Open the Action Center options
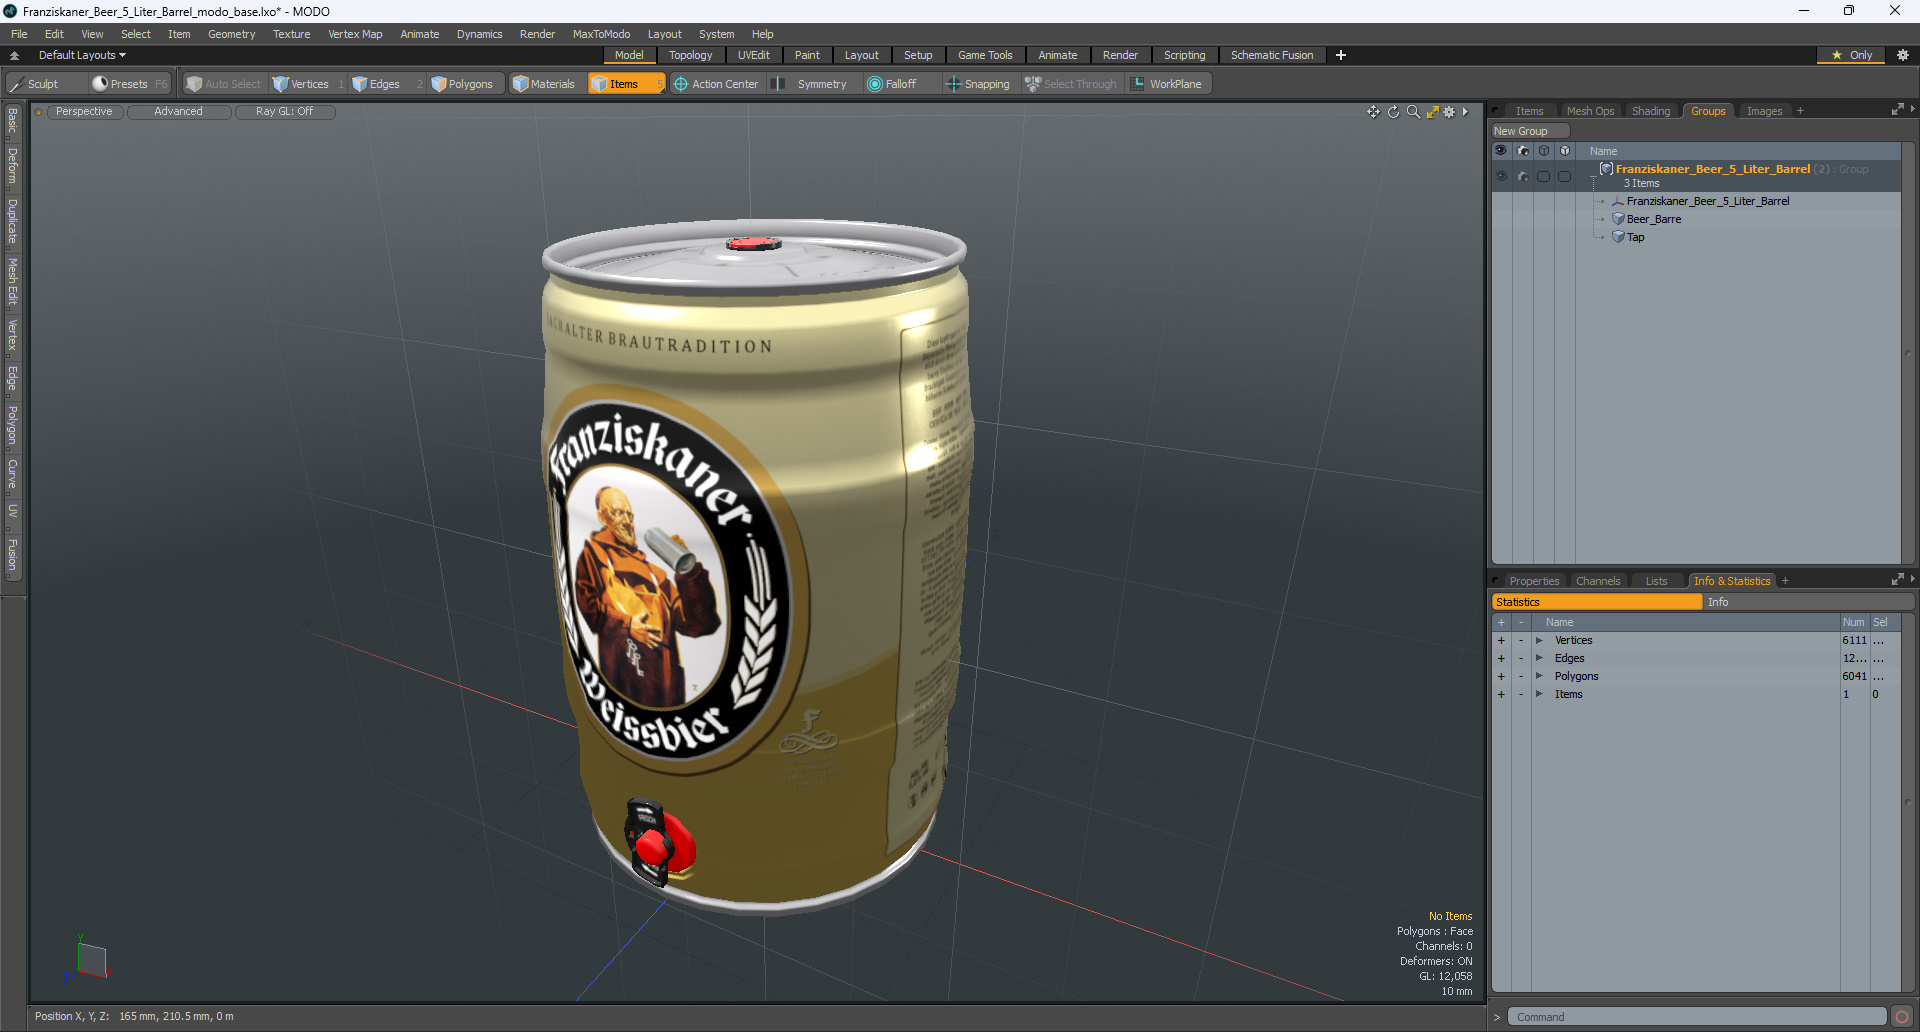 [x=716, y=84]
